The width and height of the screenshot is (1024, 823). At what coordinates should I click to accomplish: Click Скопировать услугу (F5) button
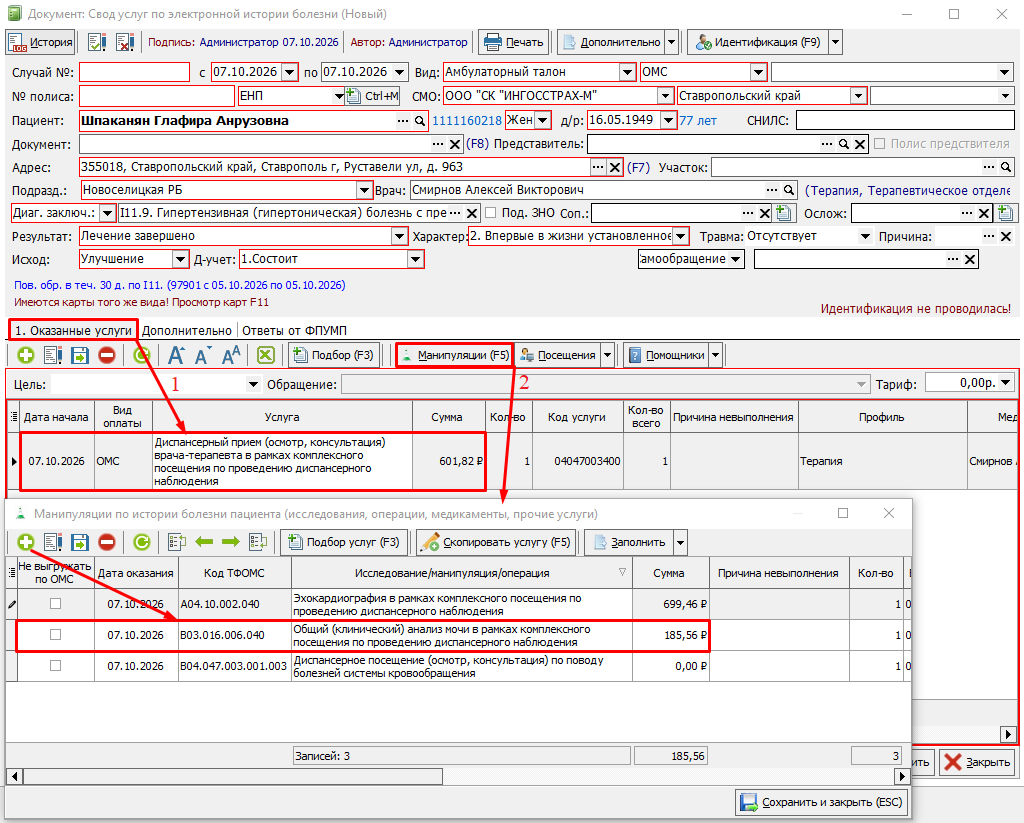pyautogui.click(x=496, y=542)
